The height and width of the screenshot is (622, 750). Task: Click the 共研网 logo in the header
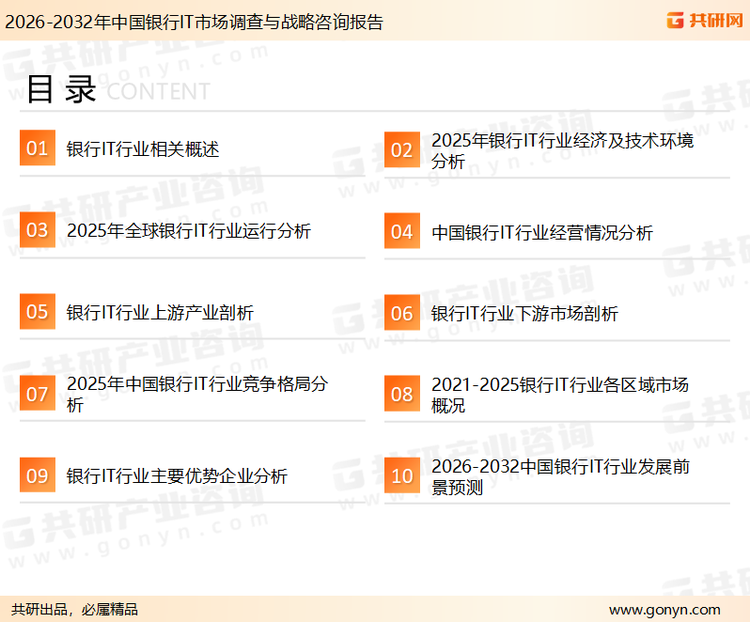(705, 21)
